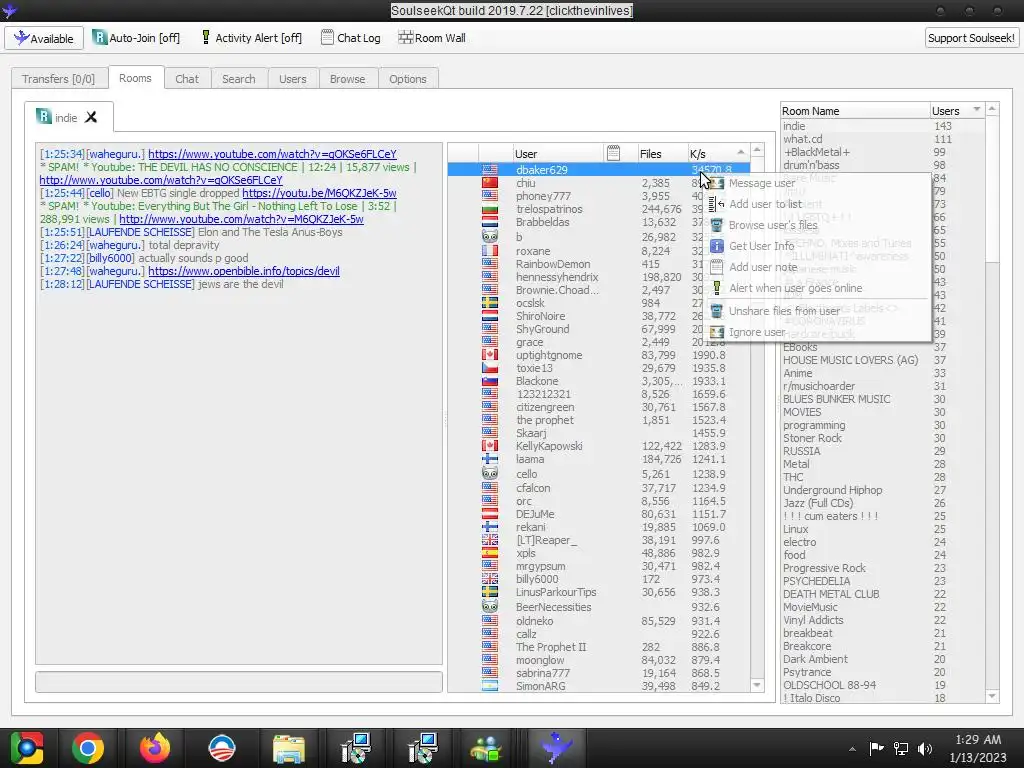Select the Stoner Rock room
The height and width of the screenshot is (768, 1024).
click(x=882, y=438)
